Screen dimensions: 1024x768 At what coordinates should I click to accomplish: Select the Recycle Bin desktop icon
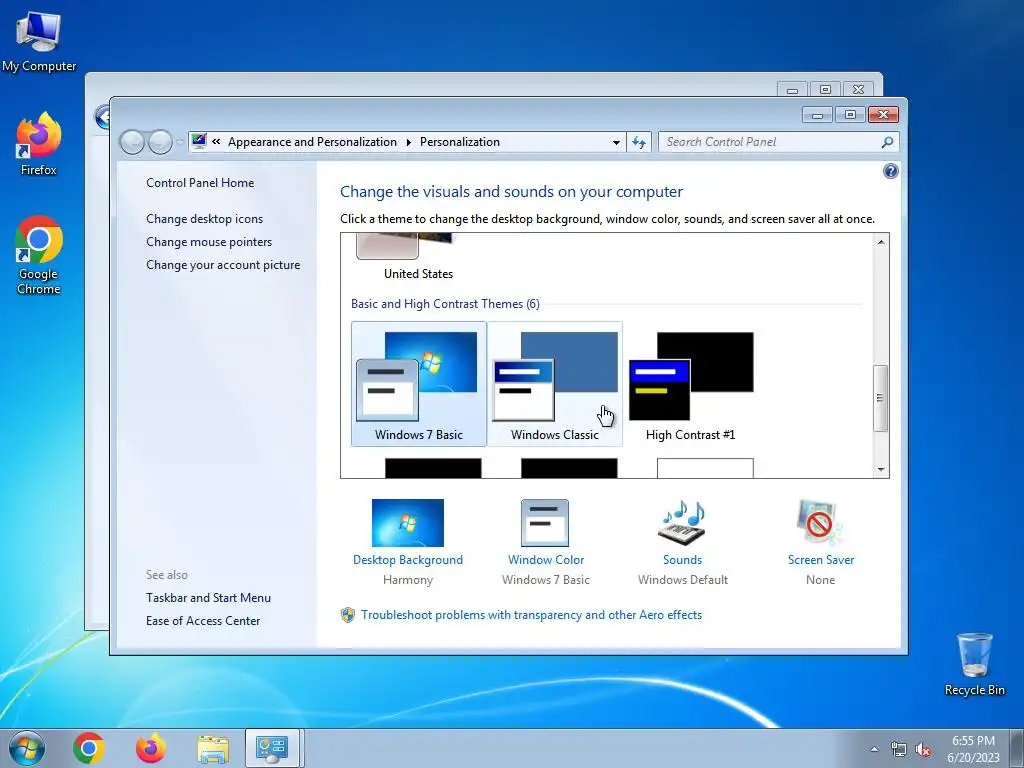click(x=974, y=664)
